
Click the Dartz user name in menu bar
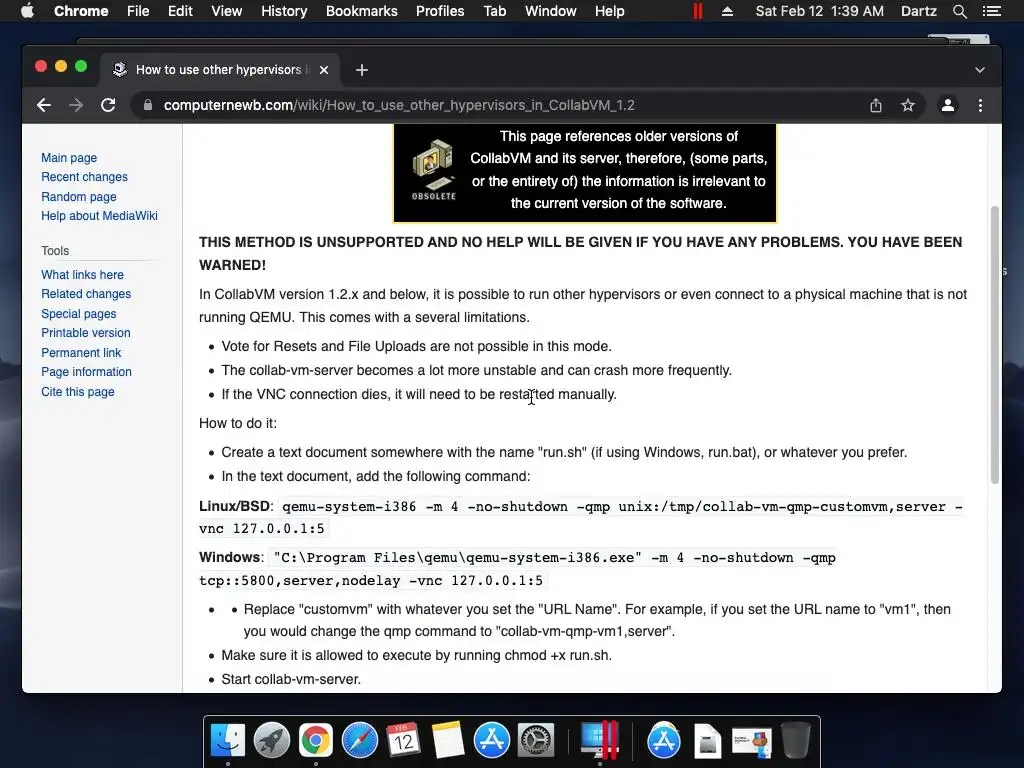point(918,11)
